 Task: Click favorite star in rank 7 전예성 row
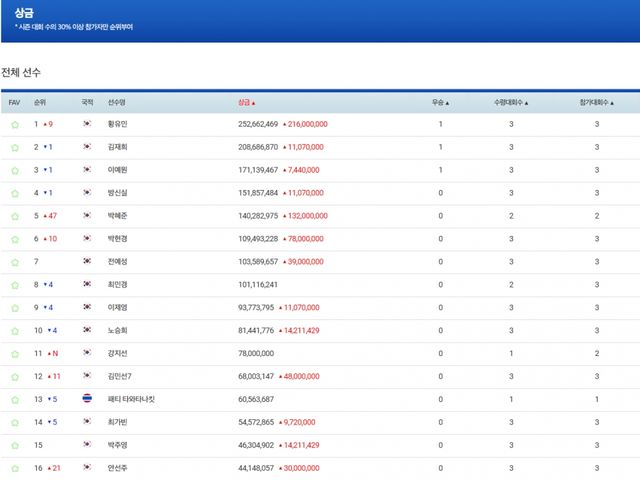(x=14, y=262)
